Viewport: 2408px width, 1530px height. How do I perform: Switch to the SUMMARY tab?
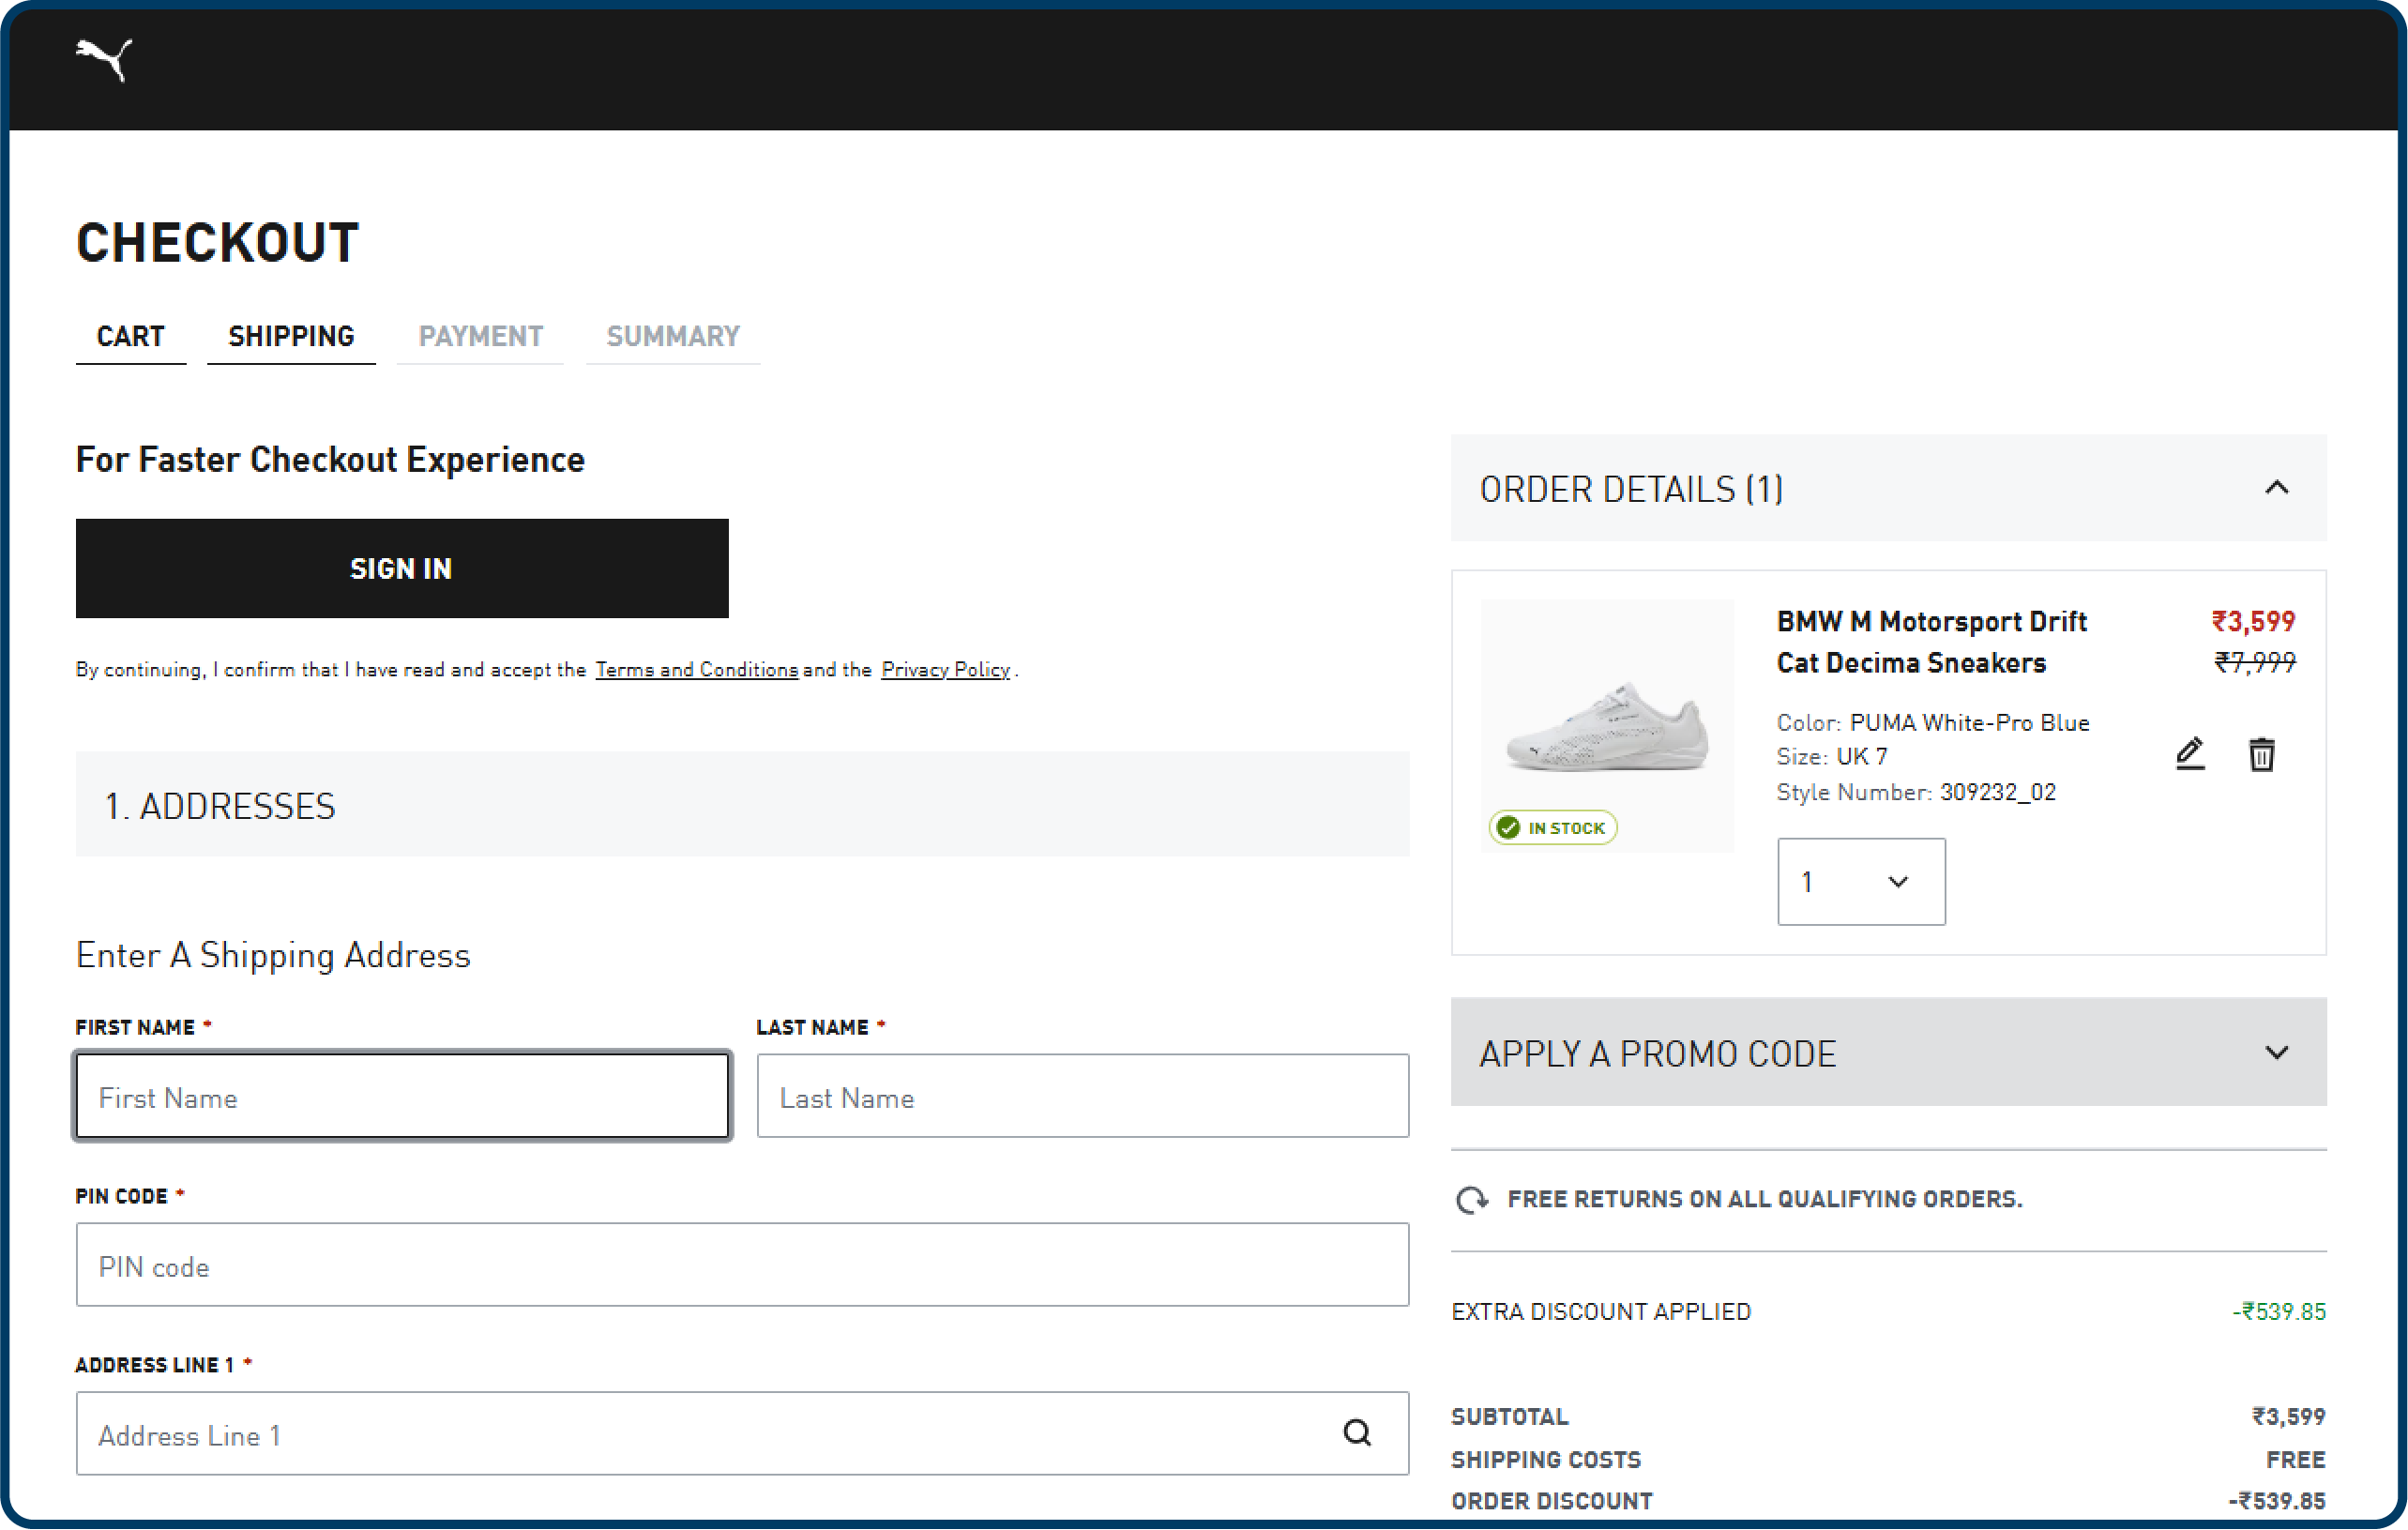click(672, 336)
